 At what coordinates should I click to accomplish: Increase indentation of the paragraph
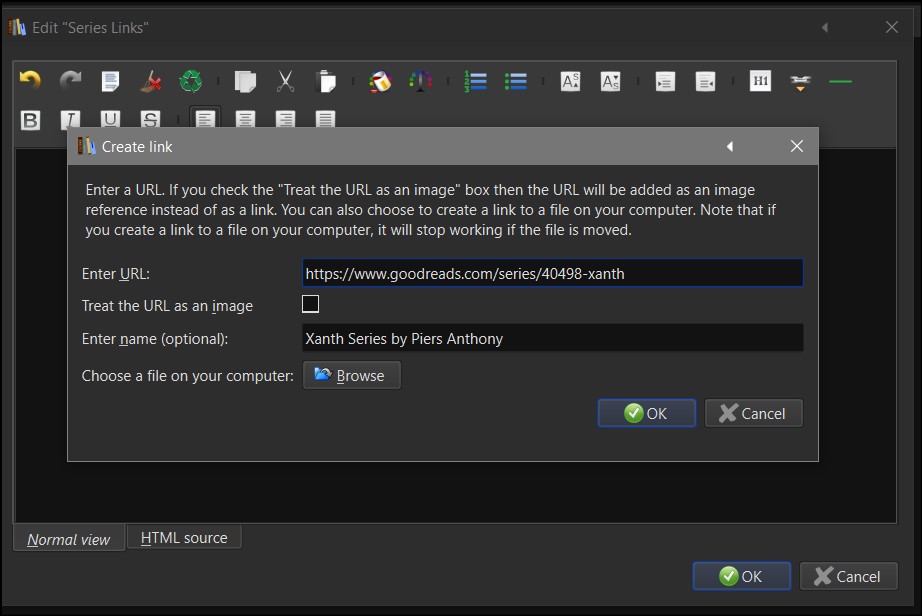(x=665, y=81)
